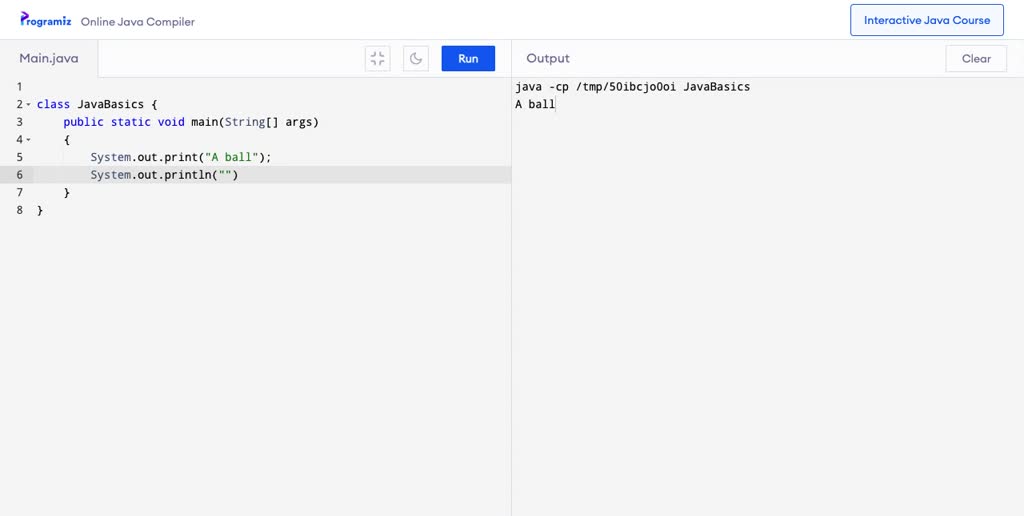
Task: Click inside the "A ball" string on line 5
Action: pyautogui.click(x=232, y=157)
